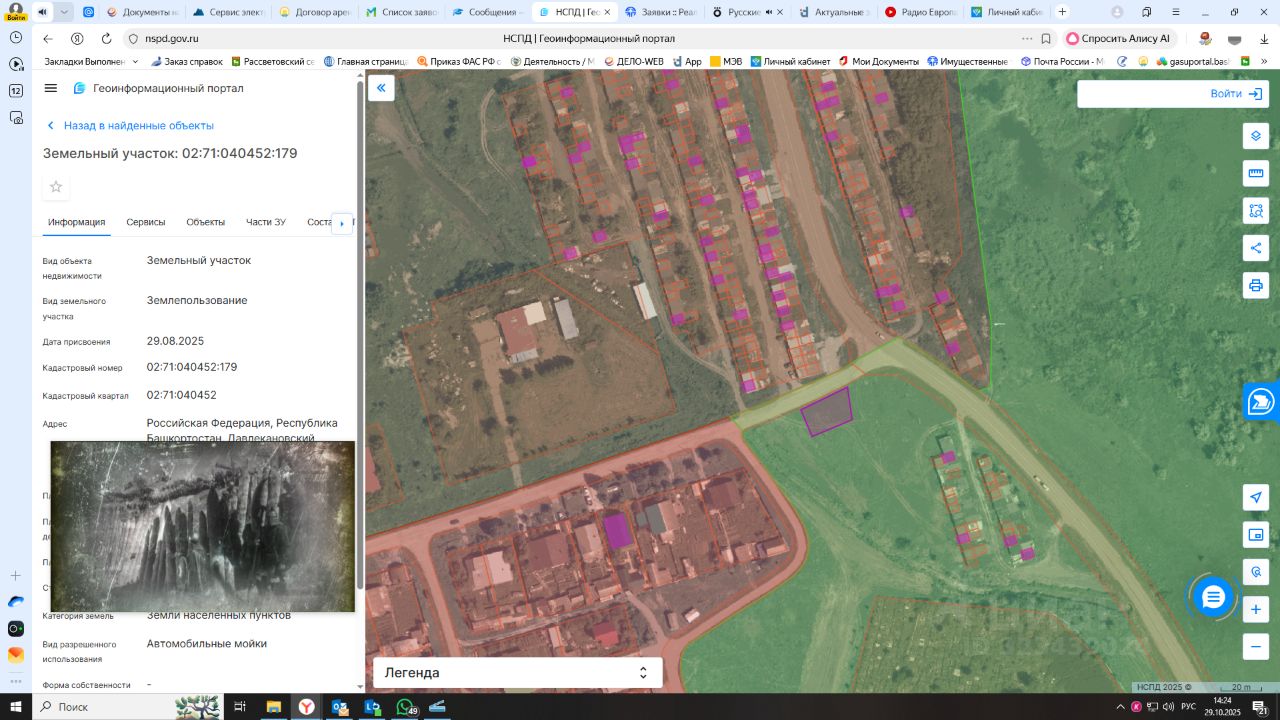Close the НСПД browser tab
1280x720 pixels.
tap(607, 12)
